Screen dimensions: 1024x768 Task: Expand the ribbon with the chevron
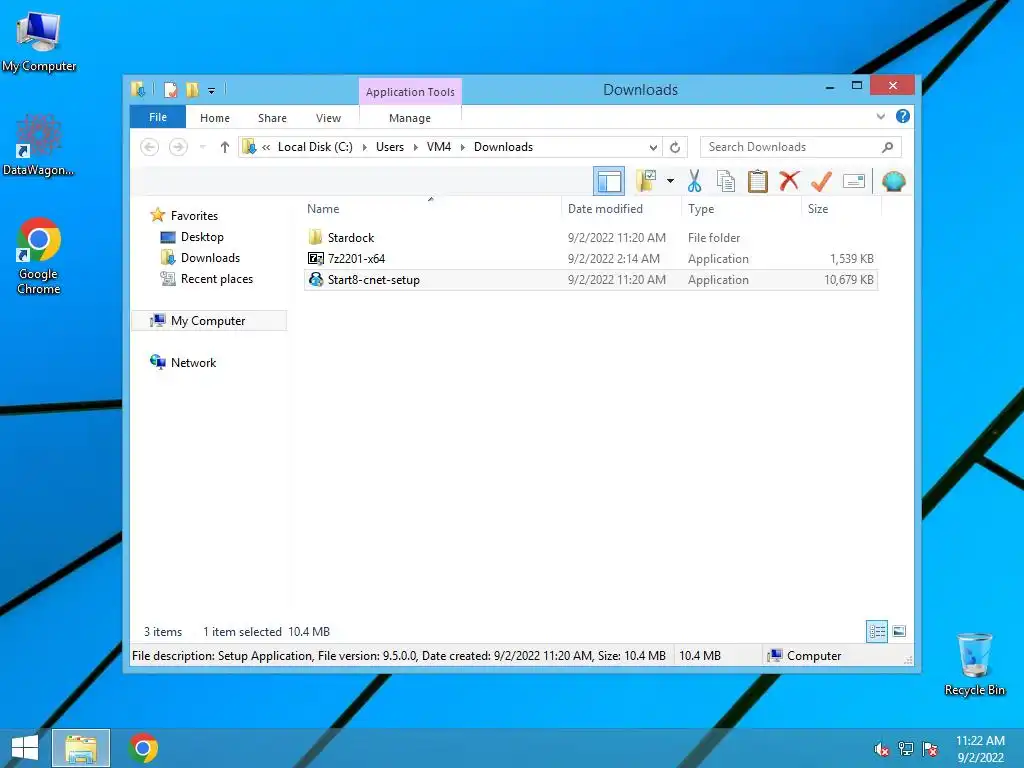click(880, 117)
